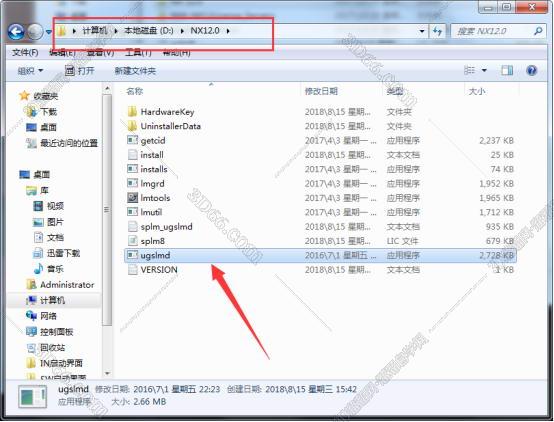
Task: Select the UninstallerData folder
Action: [x=320, y=126]
